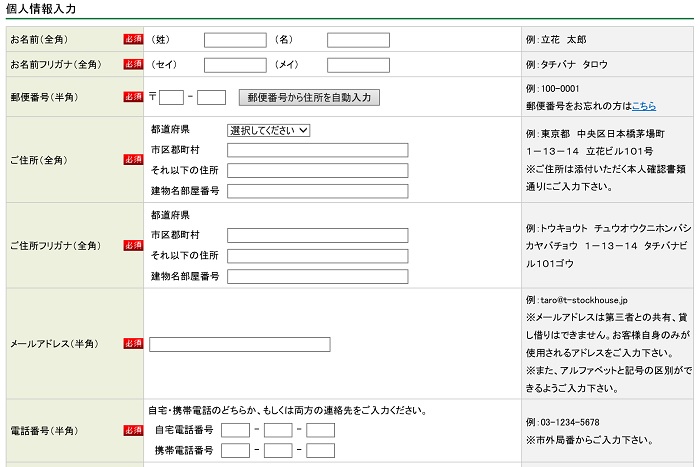Click the 電話番号(半角) label
The image size is (700, 467).
(44, 431)
